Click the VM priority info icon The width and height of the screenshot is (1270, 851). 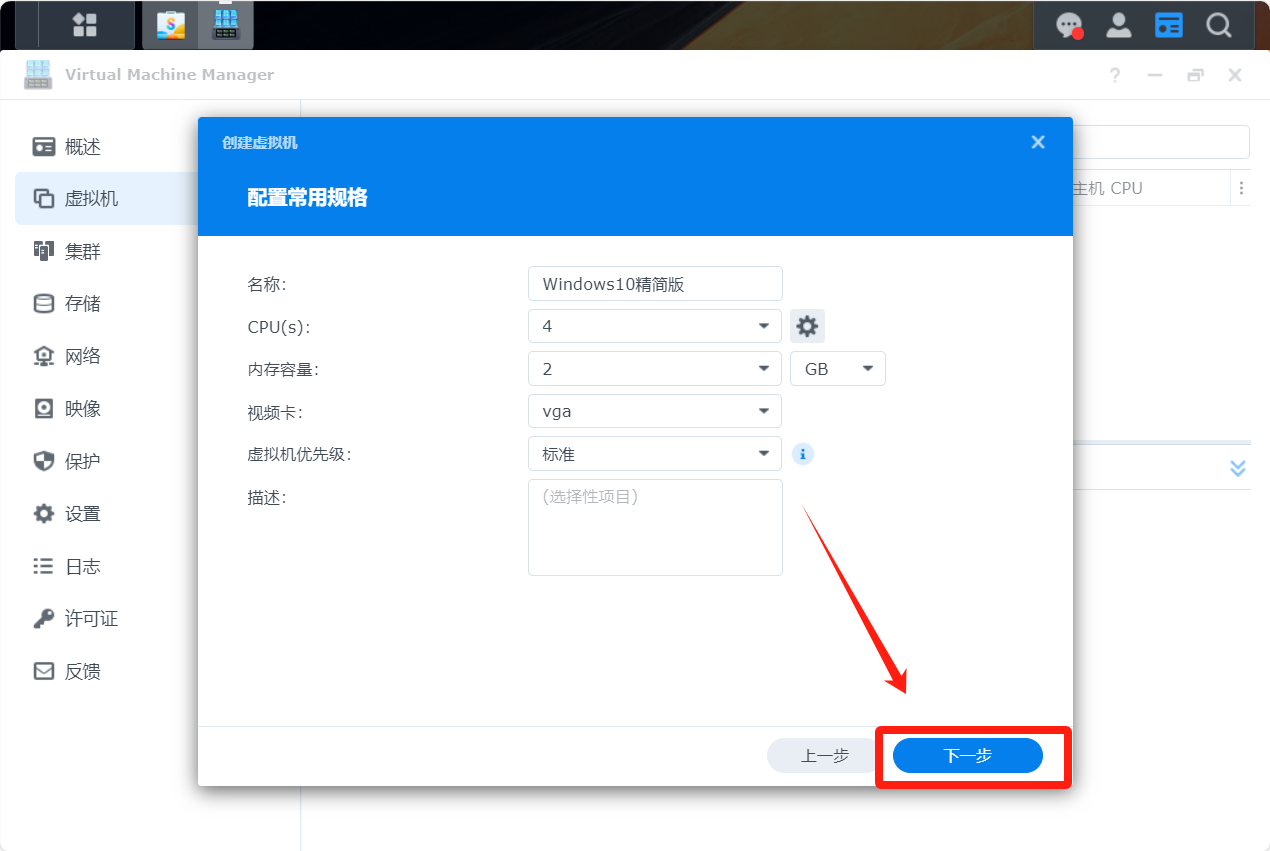(x=802, y=454)
